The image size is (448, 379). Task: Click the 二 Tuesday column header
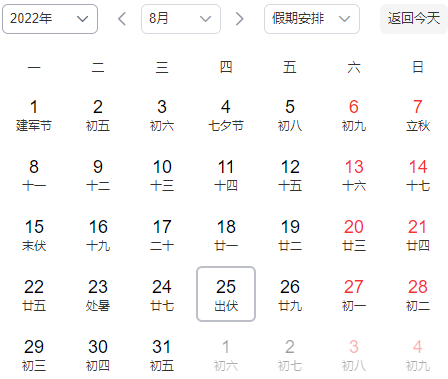tap(98, 67)
